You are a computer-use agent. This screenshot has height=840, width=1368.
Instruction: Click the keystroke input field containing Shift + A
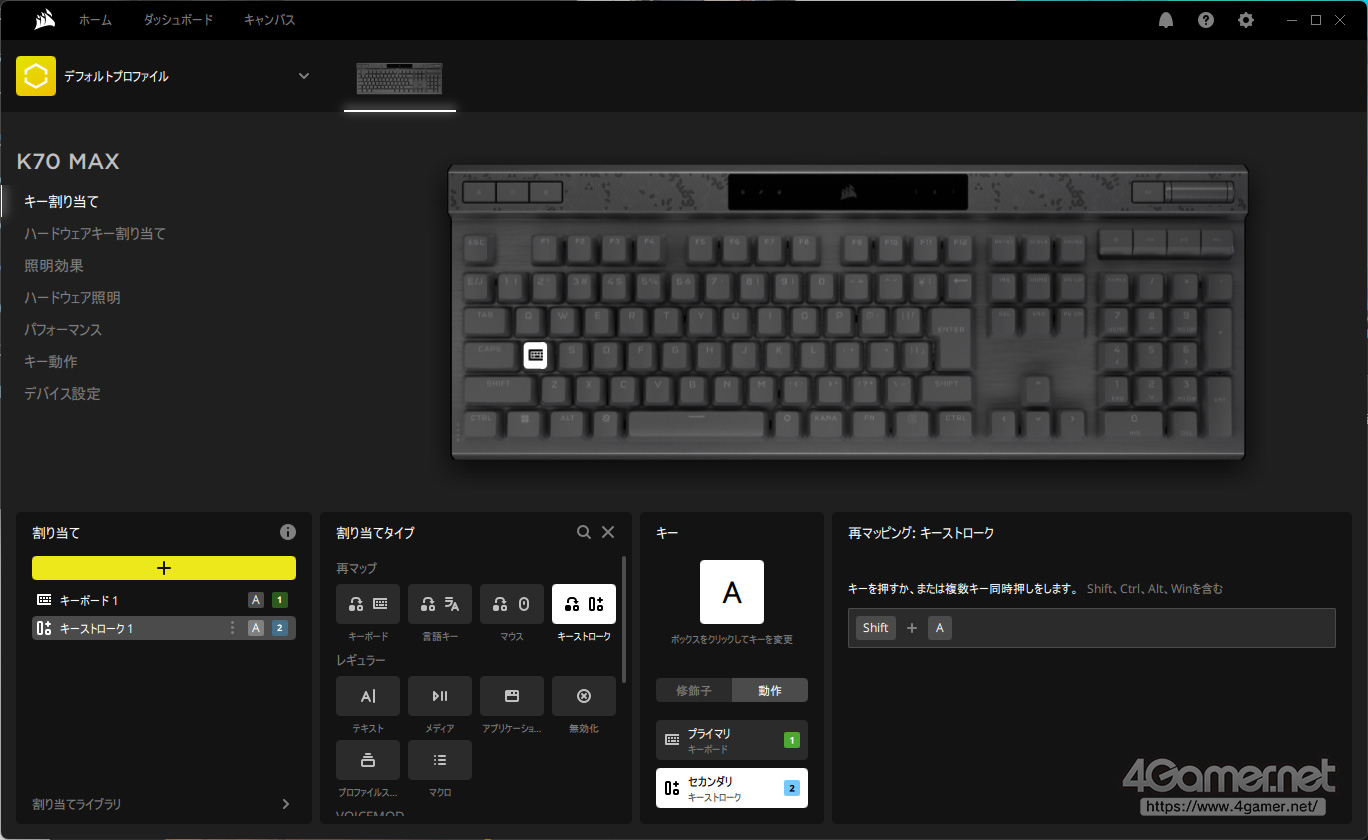click(x=1092, y=628)
